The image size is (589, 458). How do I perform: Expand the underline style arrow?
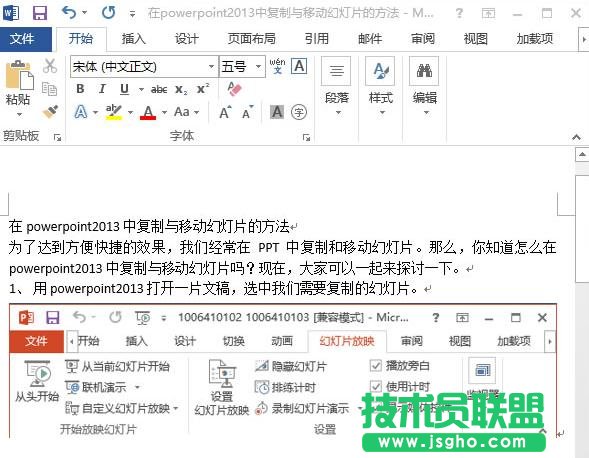click(x=141, y=89)
